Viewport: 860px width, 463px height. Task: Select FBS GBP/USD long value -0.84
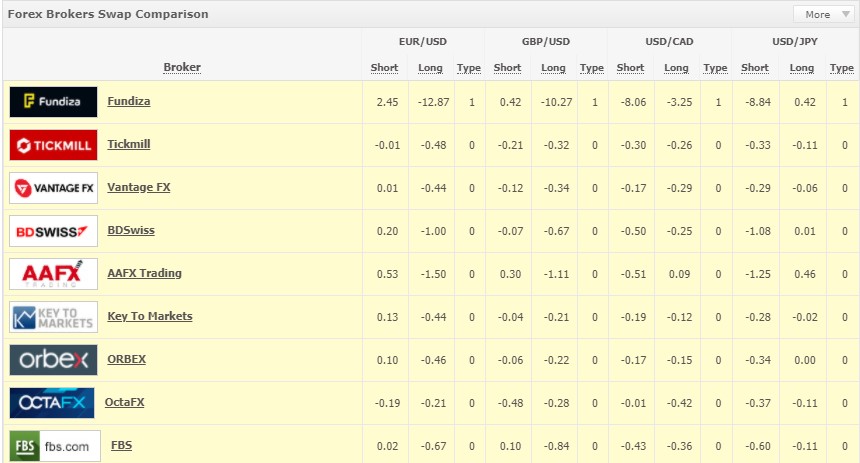[x=556, y=446]
